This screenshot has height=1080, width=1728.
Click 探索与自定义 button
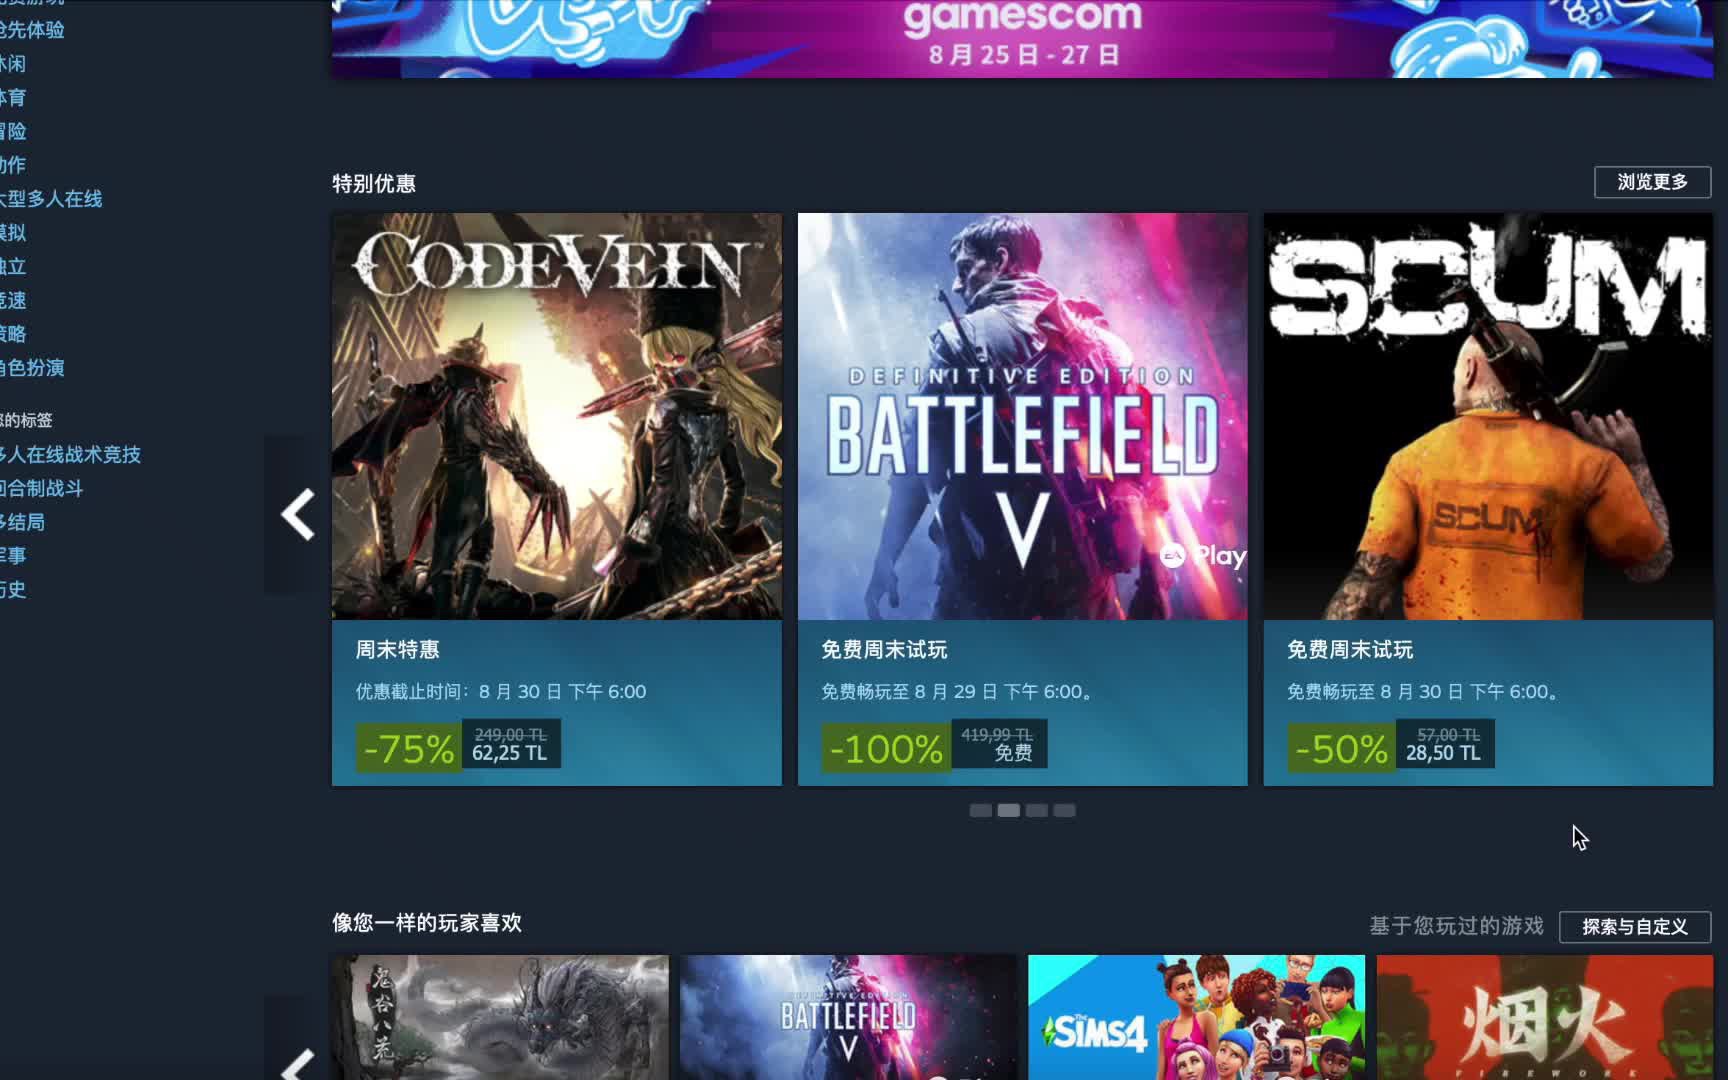[x=1635, y=927]
